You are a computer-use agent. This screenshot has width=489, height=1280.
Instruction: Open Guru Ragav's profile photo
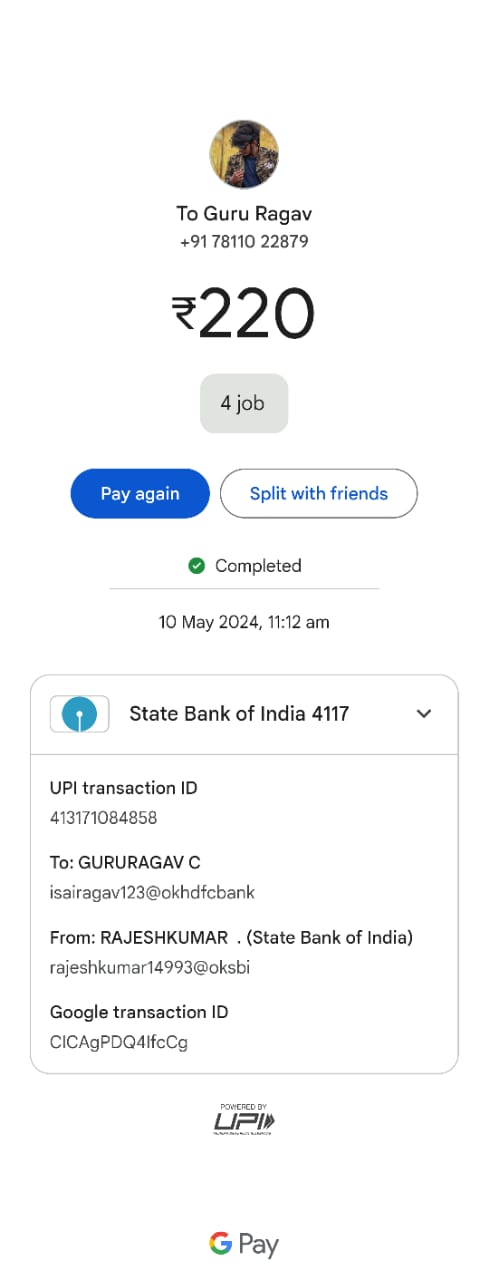[x=244, y=155]
